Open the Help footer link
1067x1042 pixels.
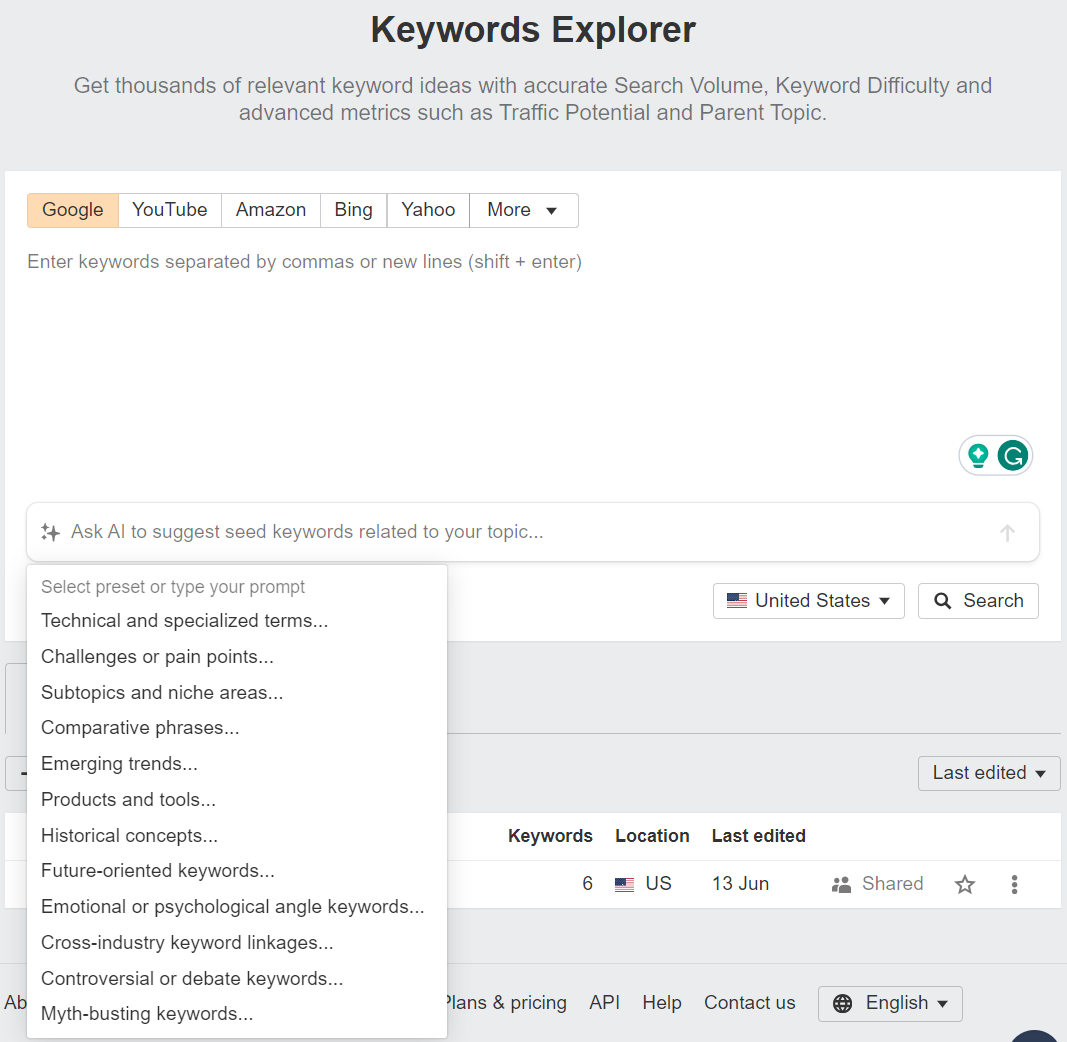(661, 1003)
